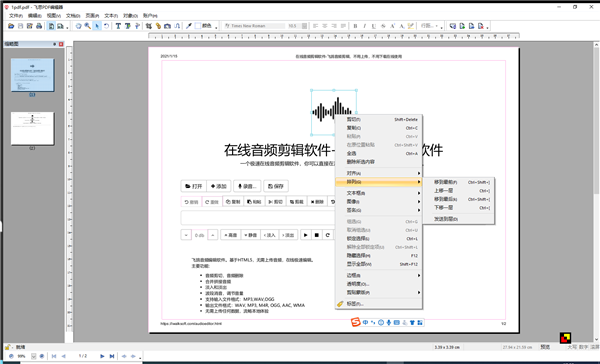Click the camera snapshot tool icon
This screenshot has height=364, width=600.
pyautogui.click(x=167, y=26)
